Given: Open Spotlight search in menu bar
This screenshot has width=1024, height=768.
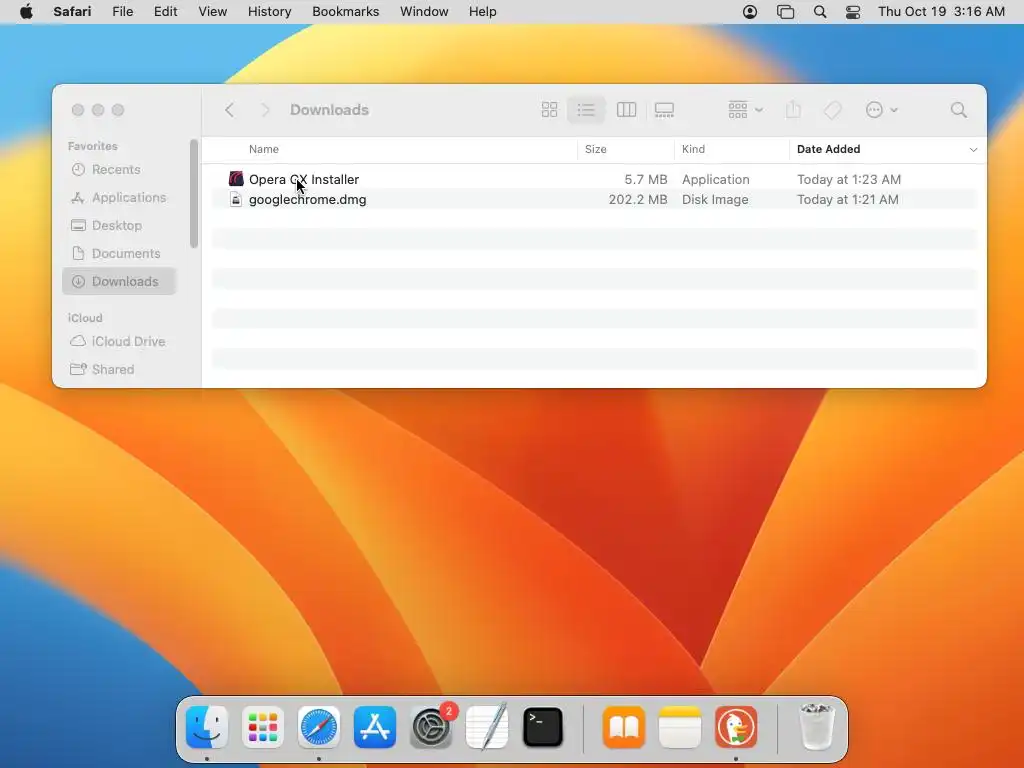Looking at the screenshot, I should pyautogui.click(x=820, y=12).
